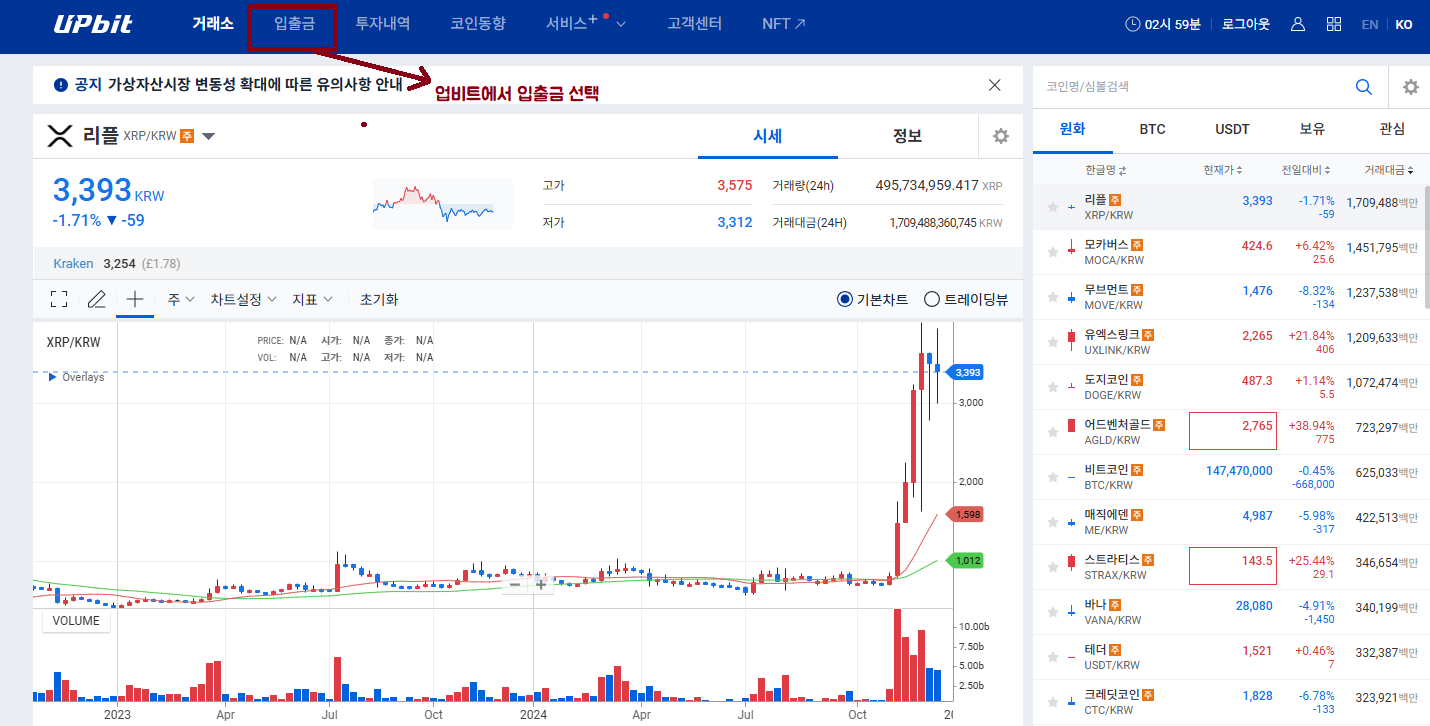The image size is (1430, 726).
Task: Favorite the 바나 row star
Action: click(x=1052, y=612)
